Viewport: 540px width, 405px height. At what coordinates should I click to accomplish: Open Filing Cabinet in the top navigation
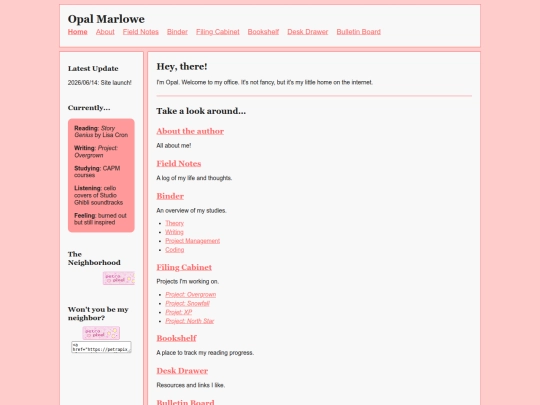coord(218,32)
